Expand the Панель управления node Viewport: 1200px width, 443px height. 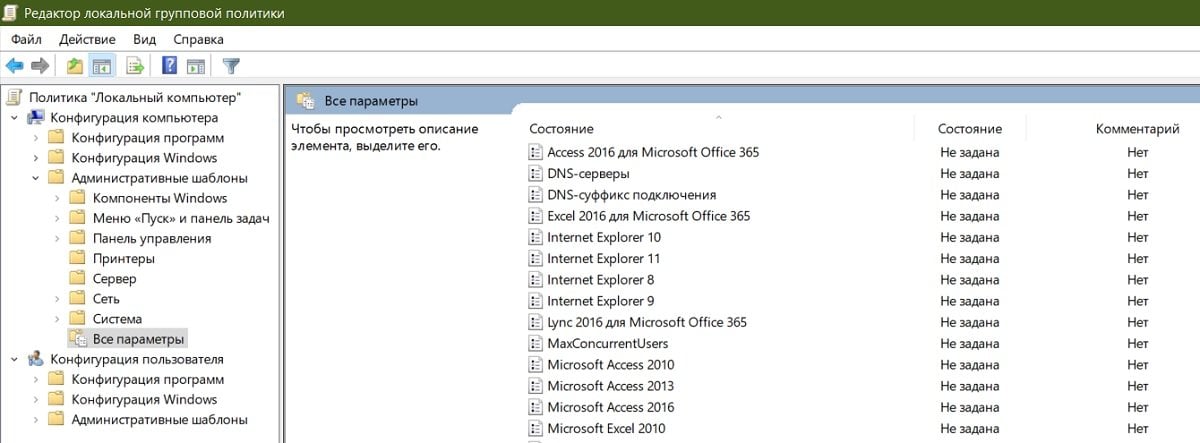pos(57,238)
